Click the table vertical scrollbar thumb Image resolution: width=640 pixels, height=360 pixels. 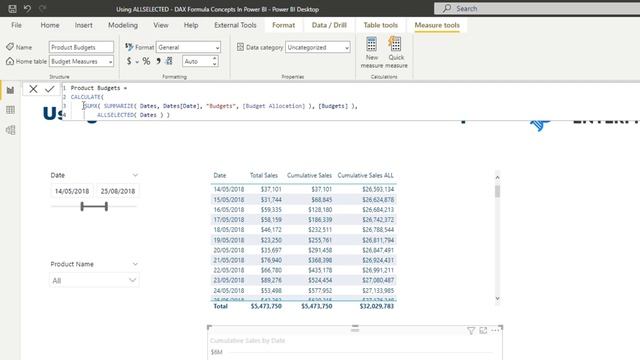(497, 191)
